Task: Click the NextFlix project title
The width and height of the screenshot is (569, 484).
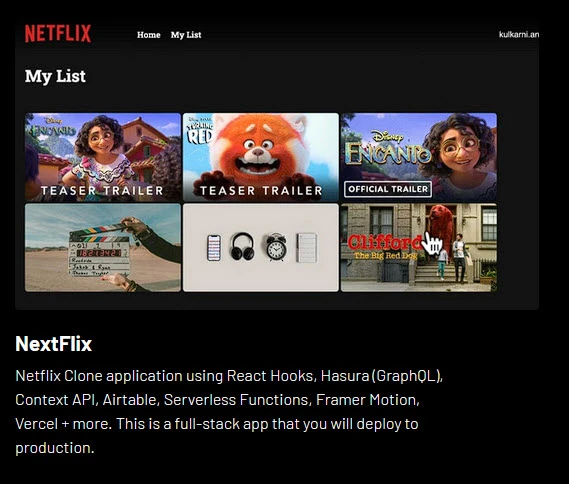Action: (53, 343)
